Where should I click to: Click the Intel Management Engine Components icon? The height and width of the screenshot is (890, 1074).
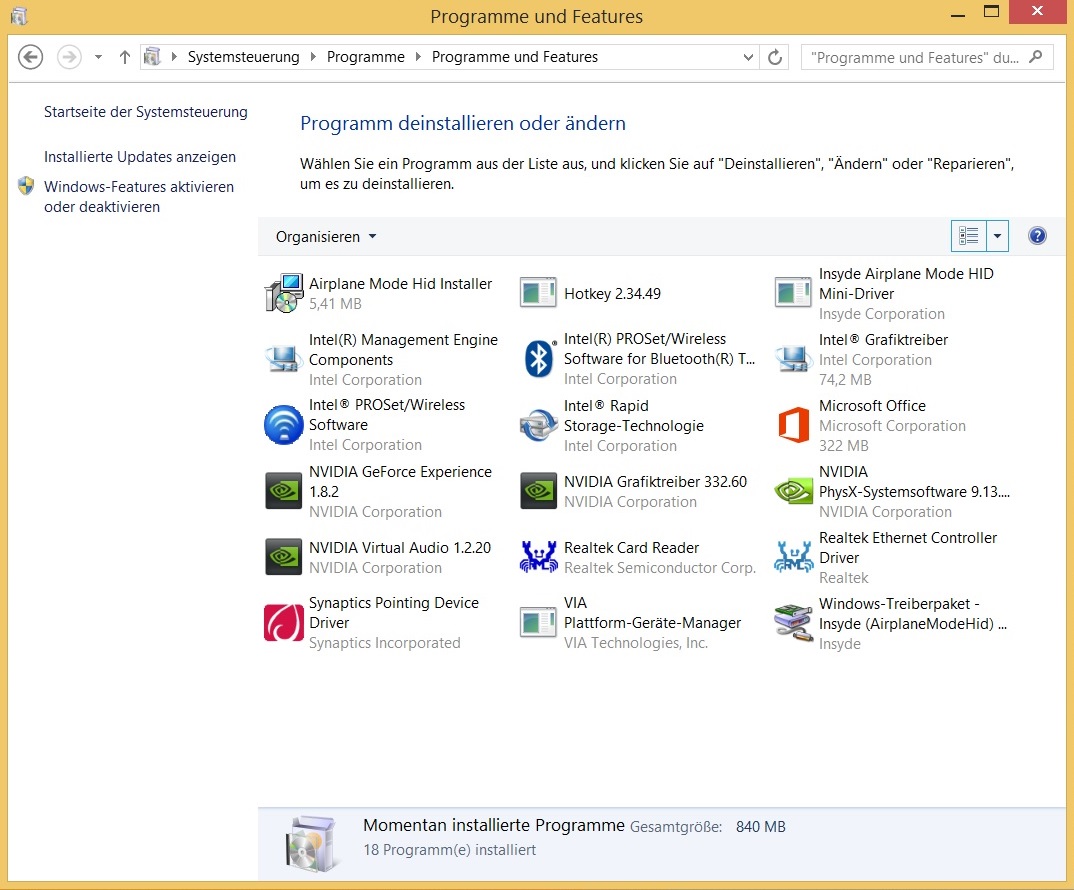(284, 359)
